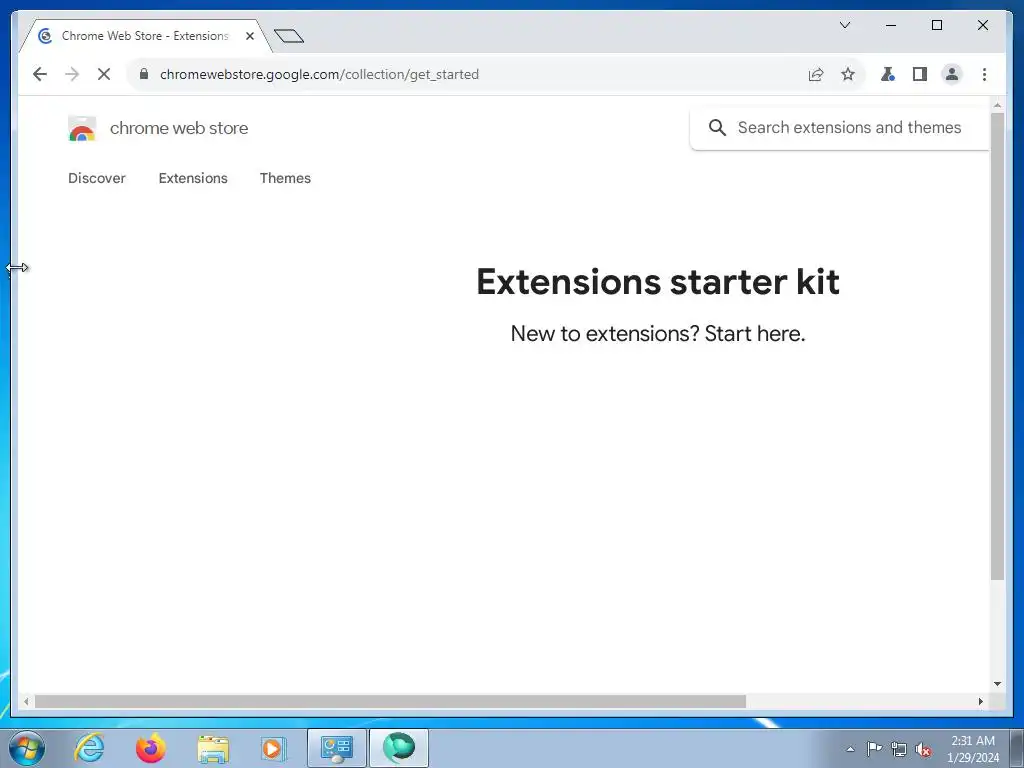Open Chrome's three-dot menu

(x=984, y=74)
